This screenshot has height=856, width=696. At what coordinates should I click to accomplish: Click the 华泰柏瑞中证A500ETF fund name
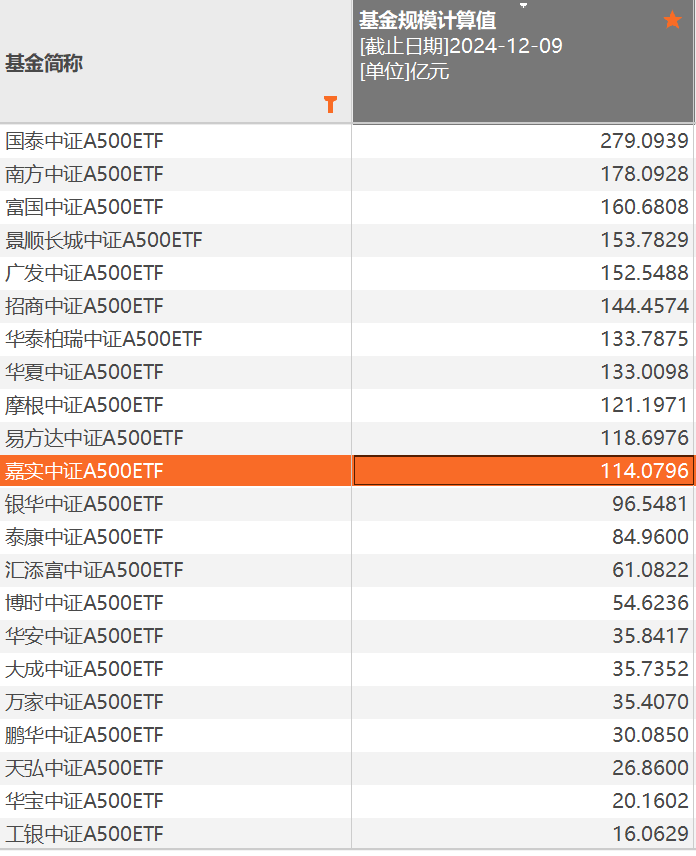tap(104, 339)
